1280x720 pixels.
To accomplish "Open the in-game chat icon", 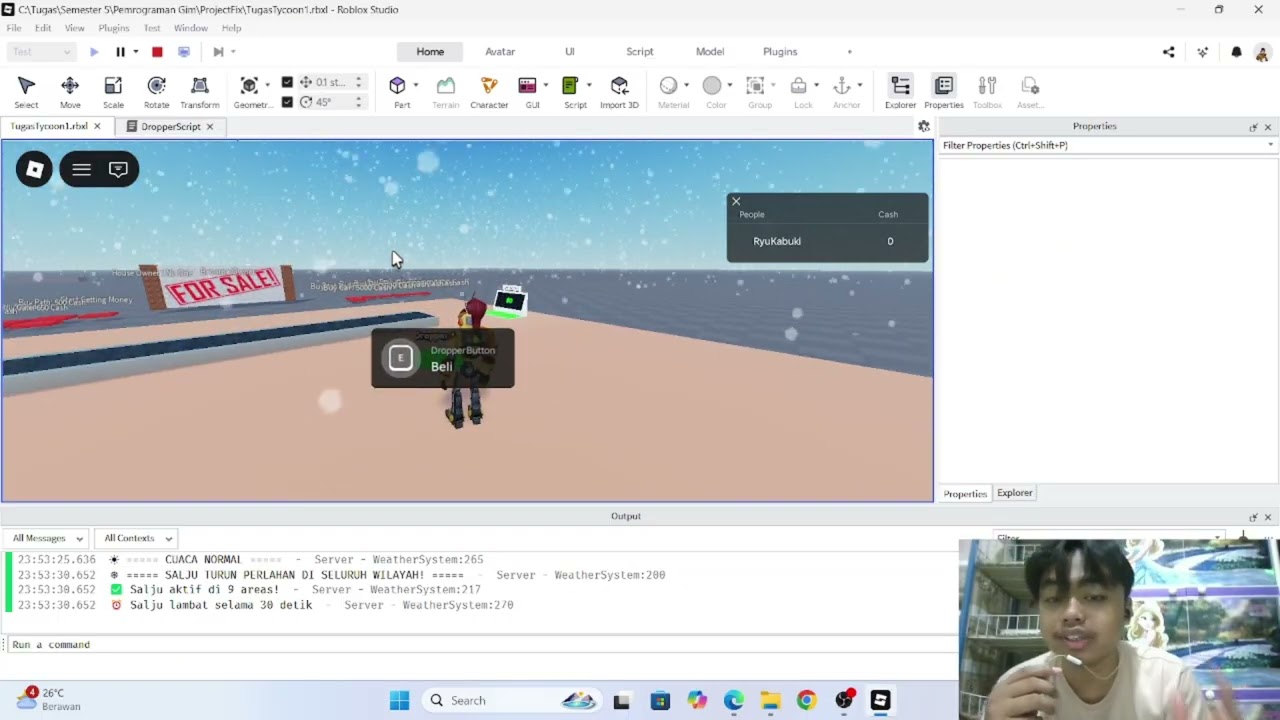I will (x=118, y=169).
